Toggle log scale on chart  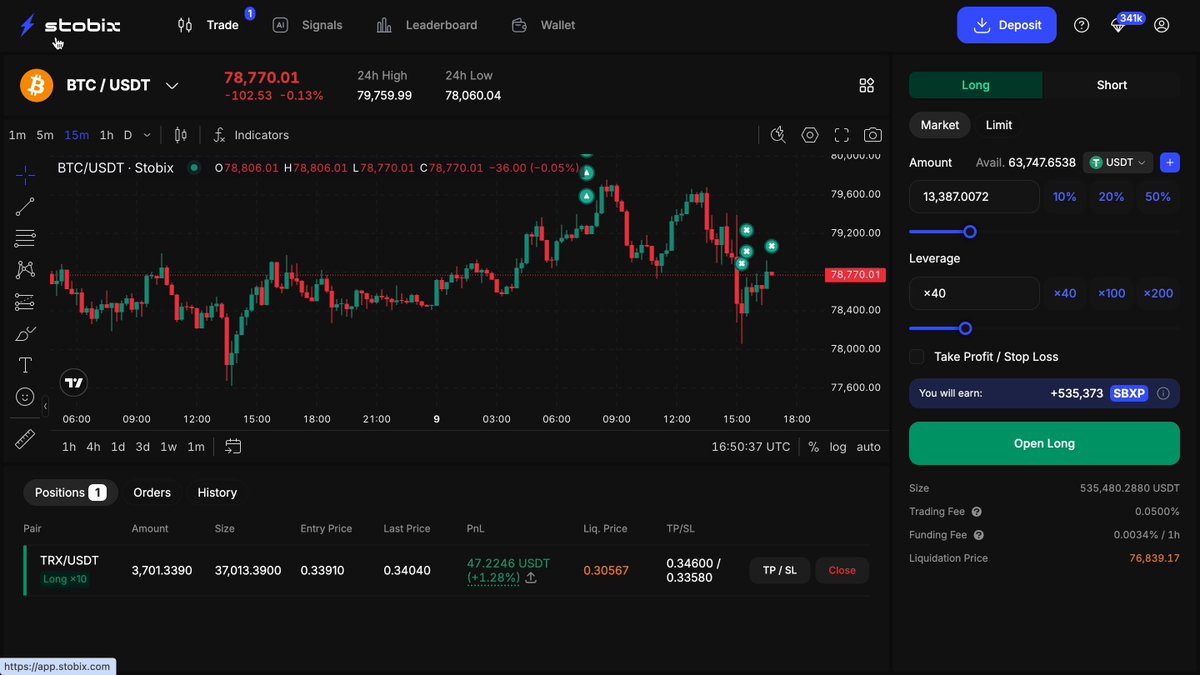tap(837, 447)
